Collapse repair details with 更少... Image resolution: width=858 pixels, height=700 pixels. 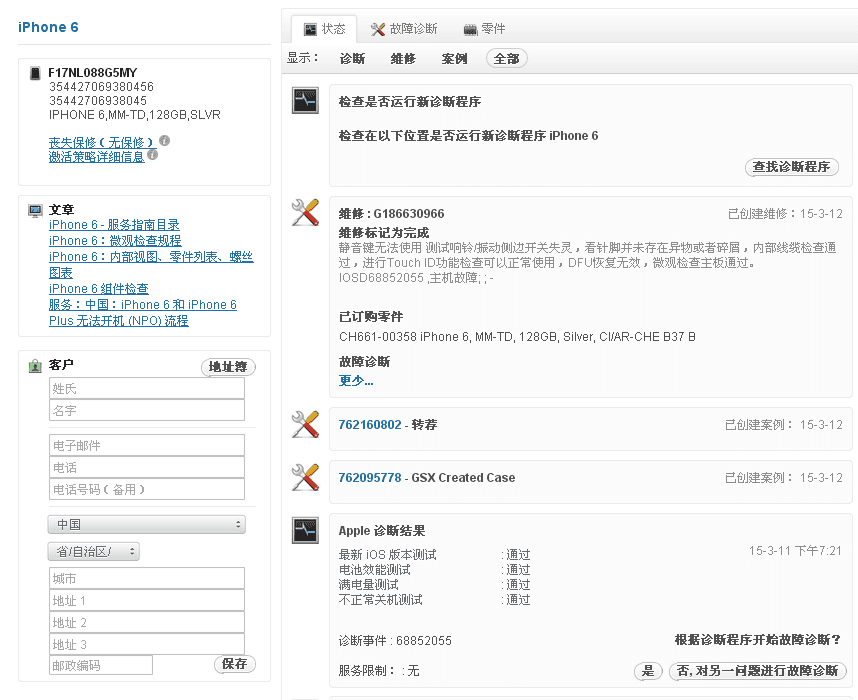click(x=356, y=380)
